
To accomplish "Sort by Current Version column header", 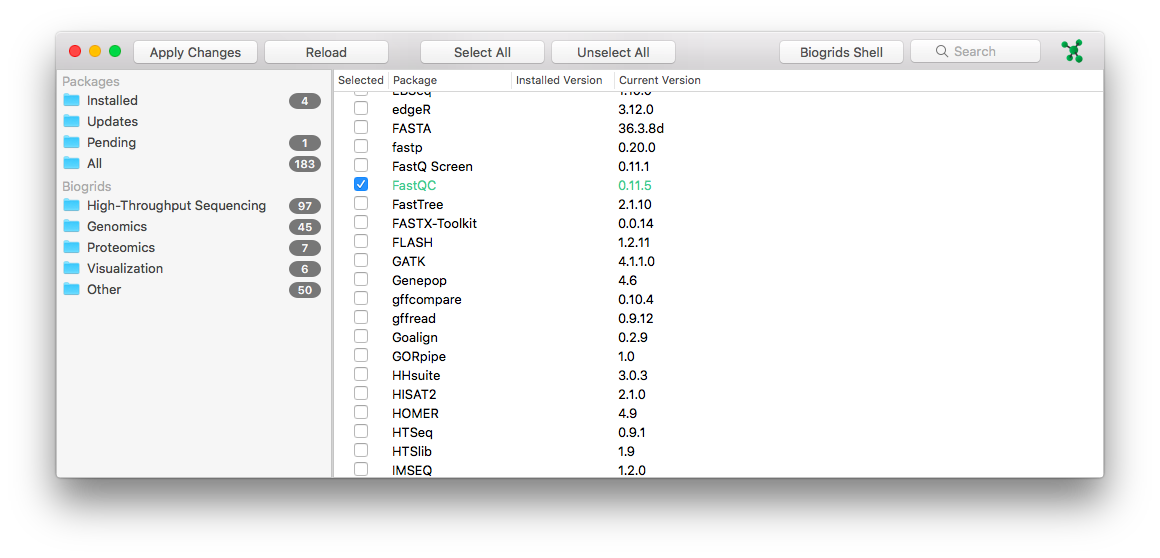I will (660, 80).
